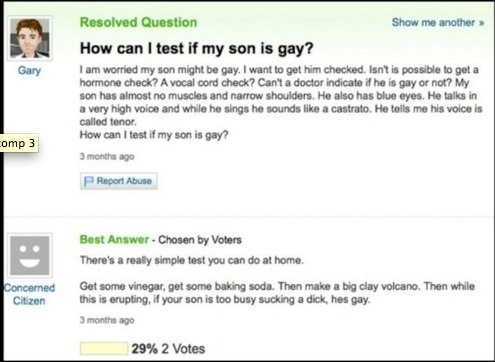Click the double-arrow after Show me another
The height and width of the screenshot is (362, 495).
click(481, 23)
